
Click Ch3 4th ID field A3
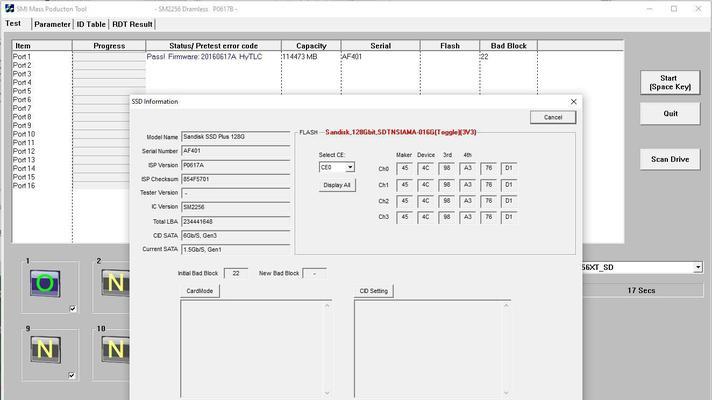pyautogui.click(x=468, y=217)
